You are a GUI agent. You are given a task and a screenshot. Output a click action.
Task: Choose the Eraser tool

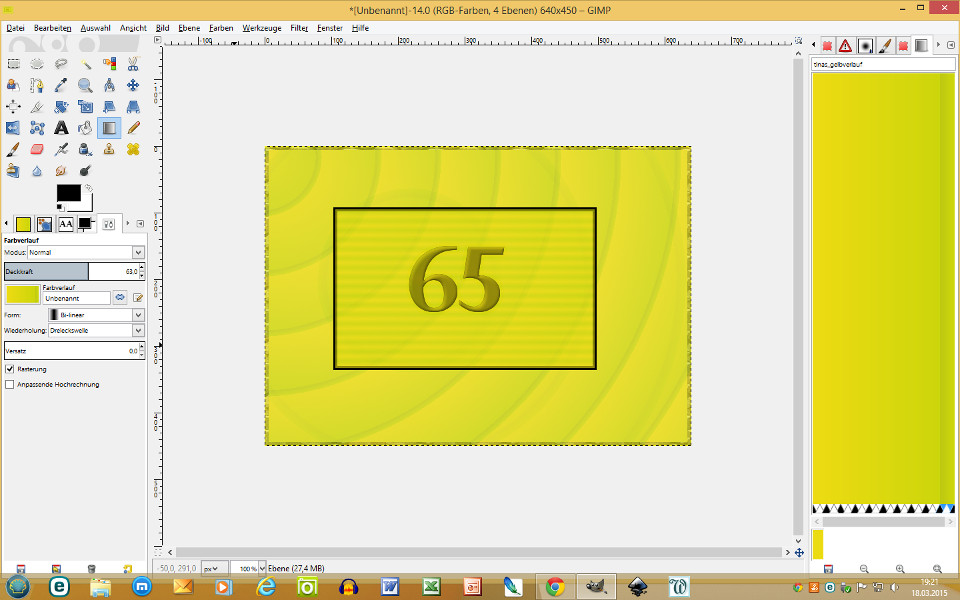[37, 149]
